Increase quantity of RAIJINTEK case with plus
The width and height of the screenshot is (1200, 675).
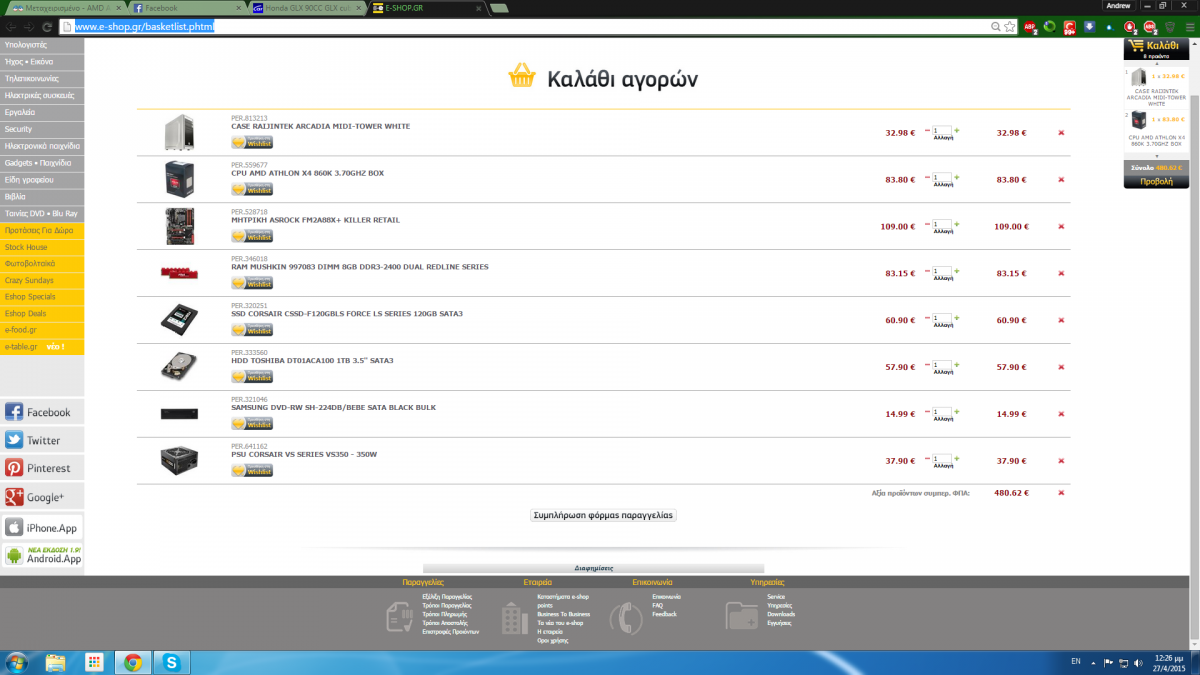point(957,130)
